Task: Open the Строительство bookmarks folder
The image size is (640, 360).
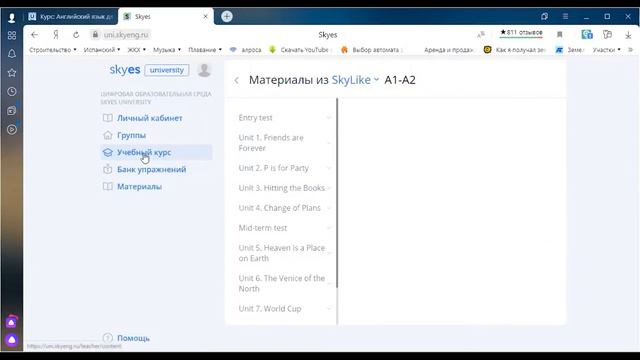Action: 53,50
